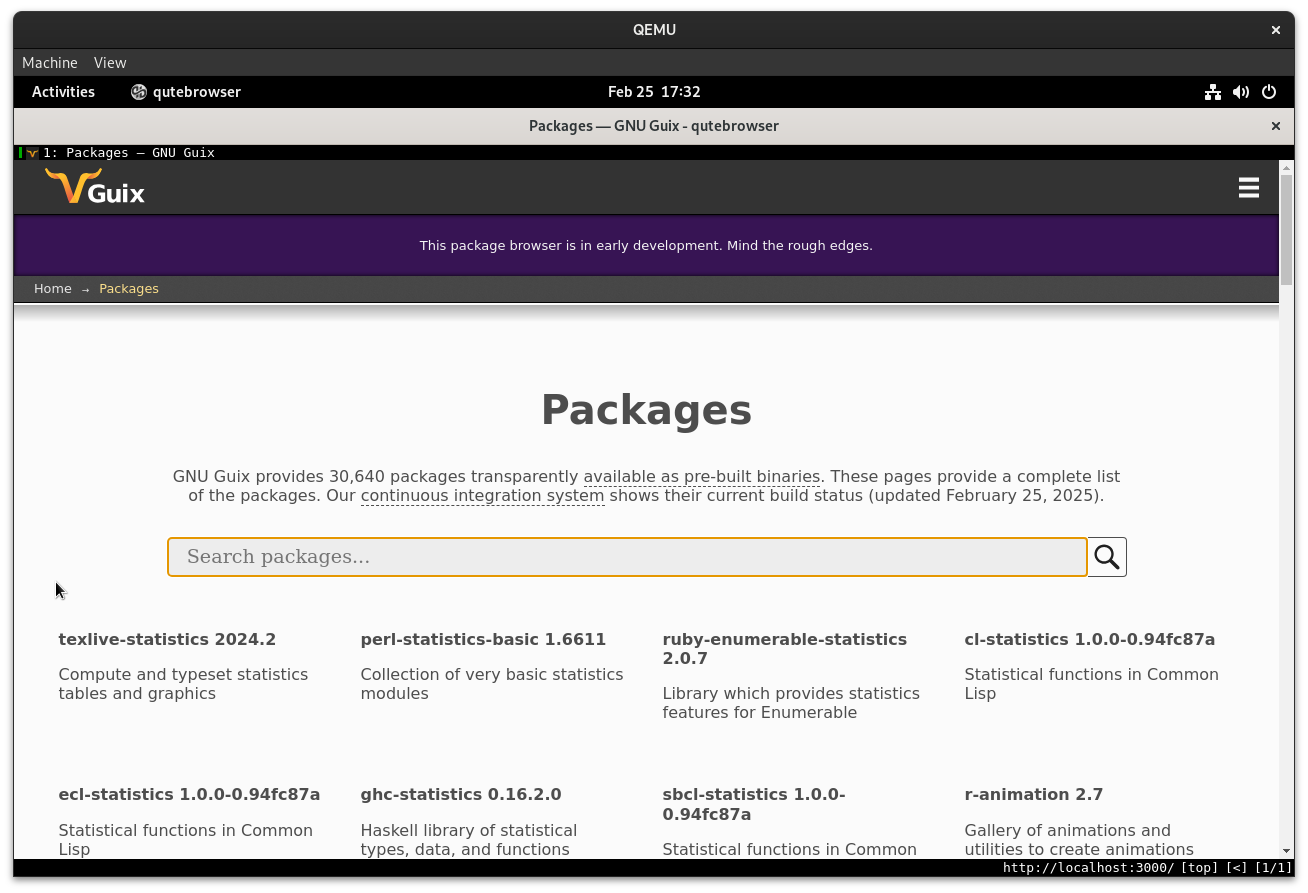Click the Guix logo
Image resolution: width=1308 pixels, height=893 pixels.
(95, 187)
